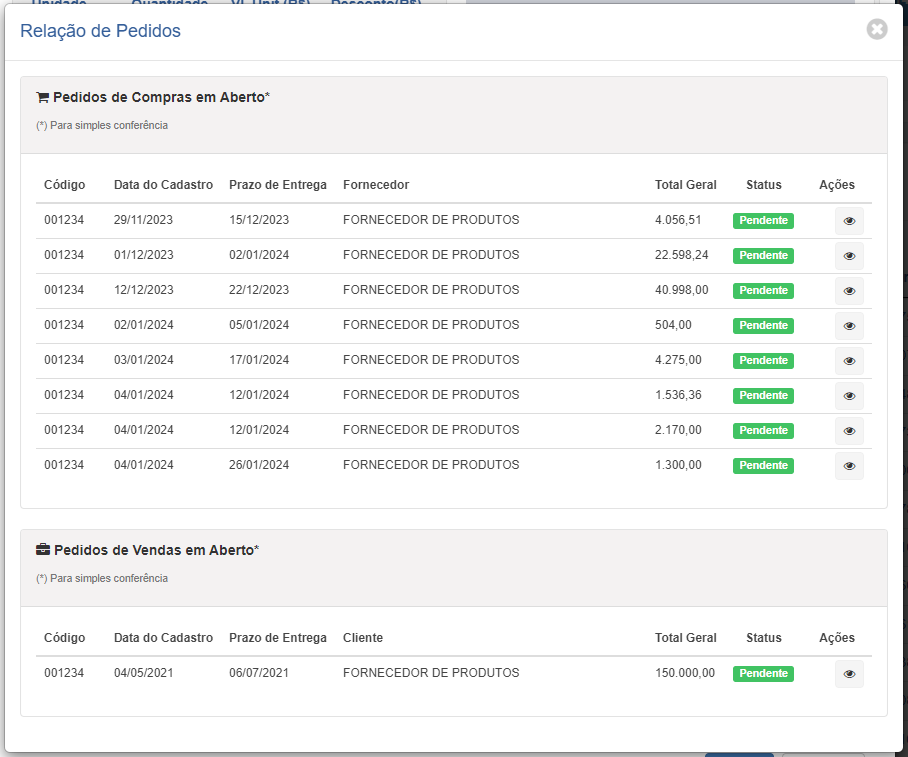Select delivery date 17/01/2024
This screenshot has width=908, height=757.
tap(259, 360)
